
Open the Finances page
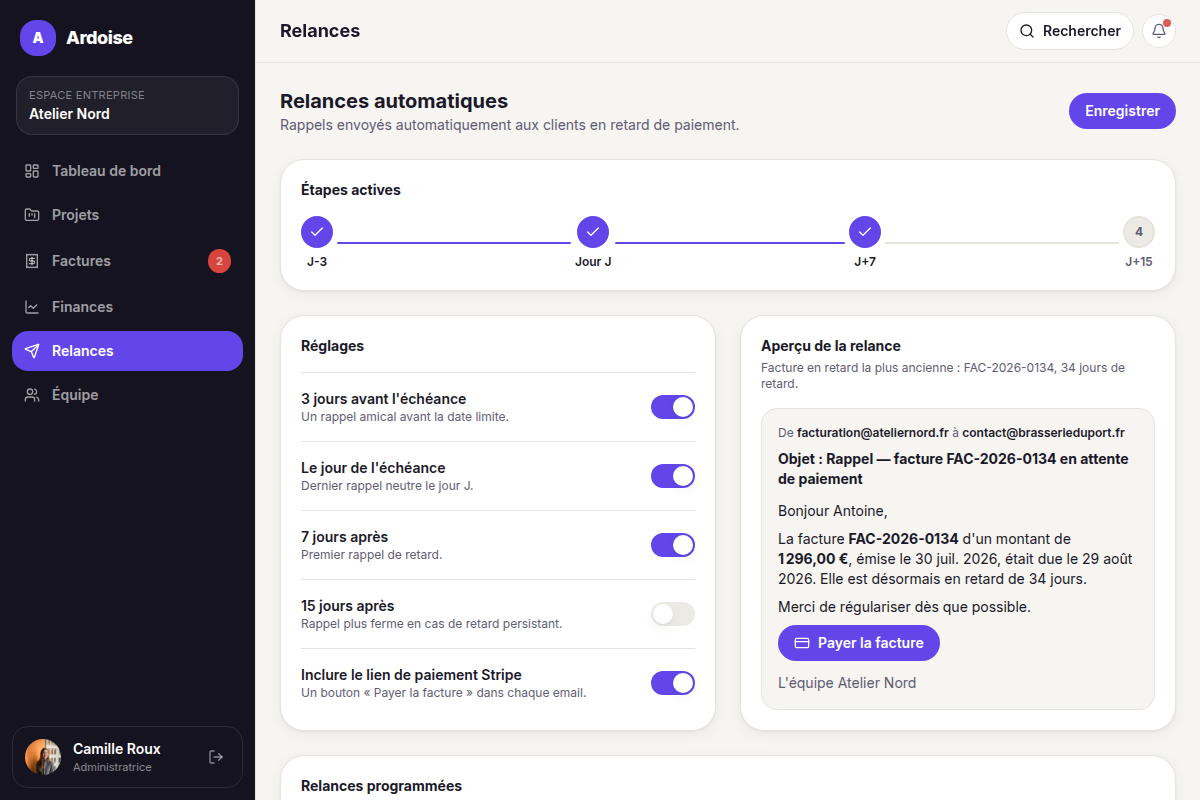click(127, 307)
